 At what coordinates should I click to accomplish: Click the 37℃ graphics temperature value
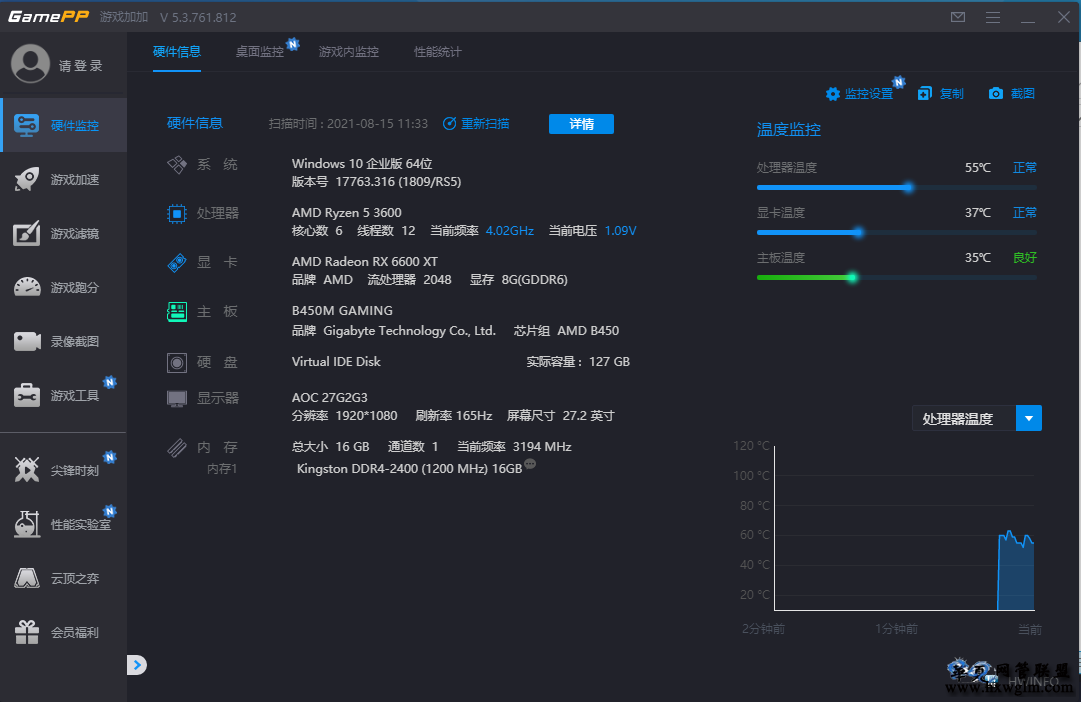(978, 212)
